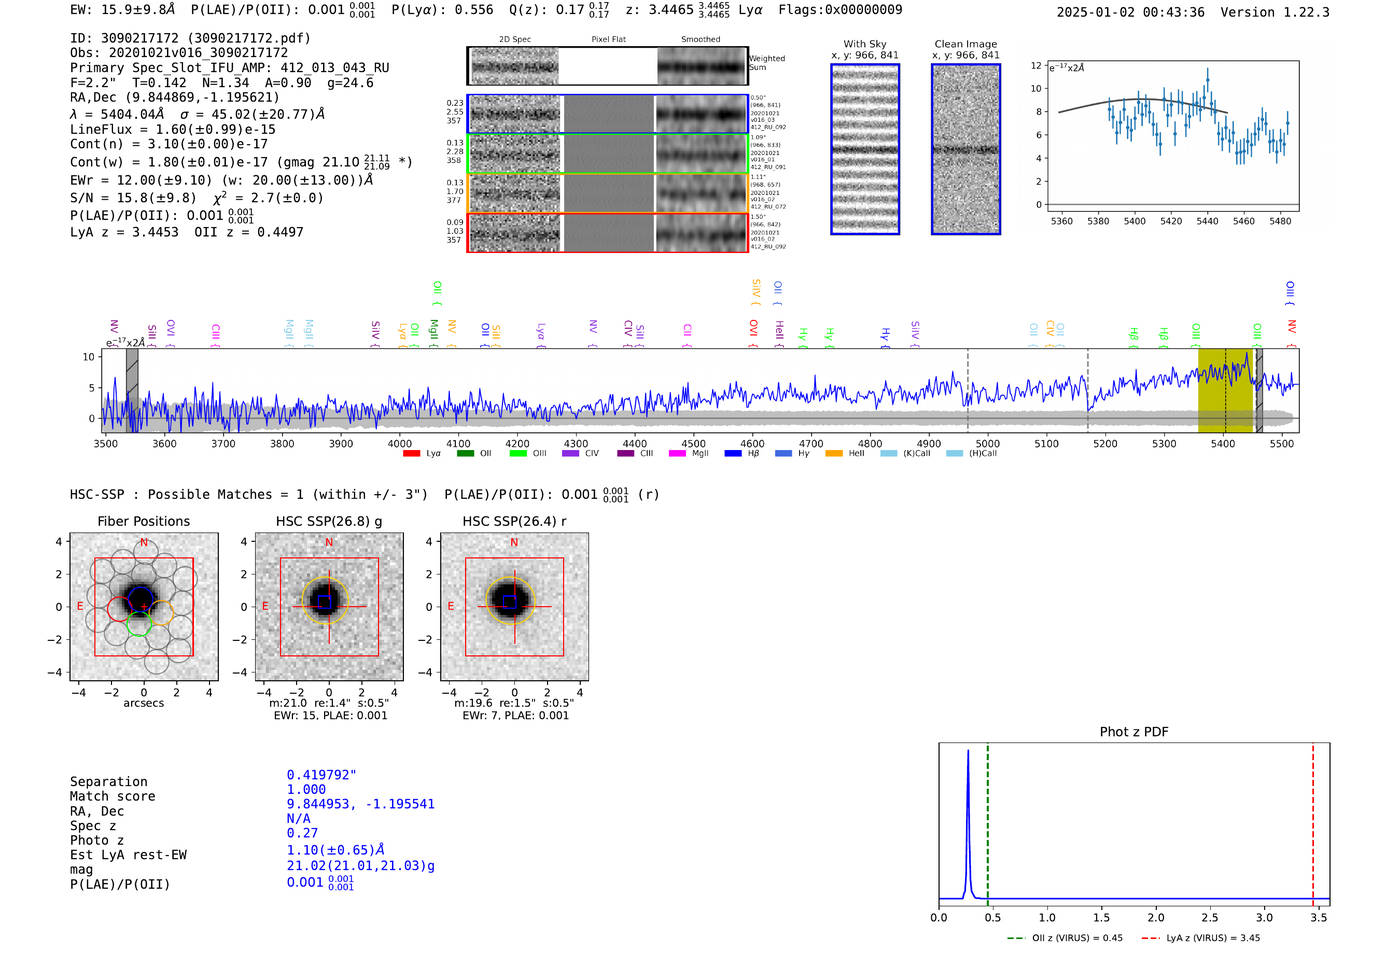
Task: Click the zoomed emission line fit plot
Action: [x=1172, y=136]
